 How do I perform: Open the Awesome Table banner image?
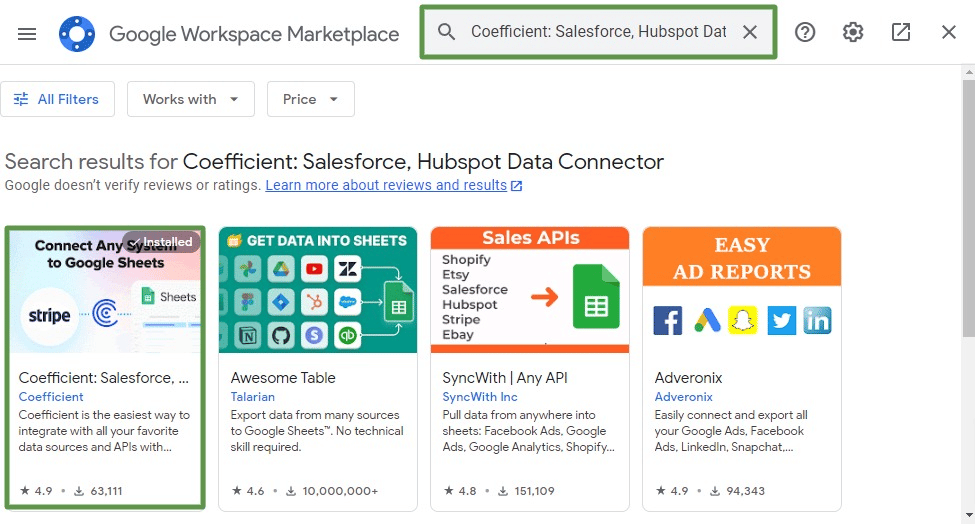318,290
